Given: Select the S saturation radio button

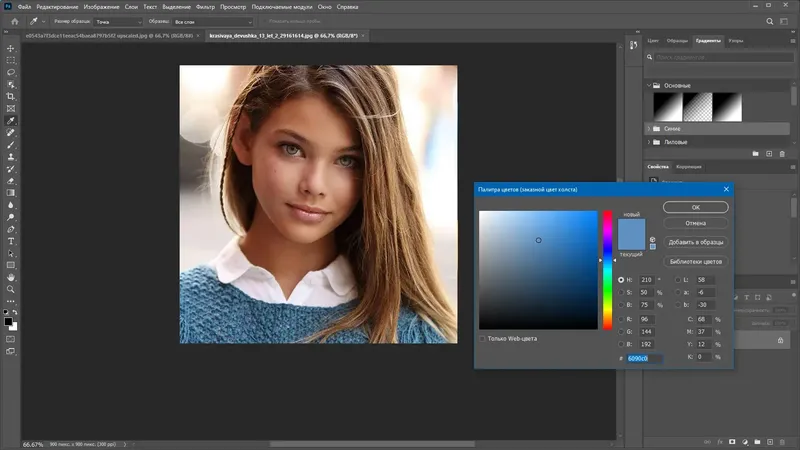Looking at the screenshot, I should tap(621, 292).
